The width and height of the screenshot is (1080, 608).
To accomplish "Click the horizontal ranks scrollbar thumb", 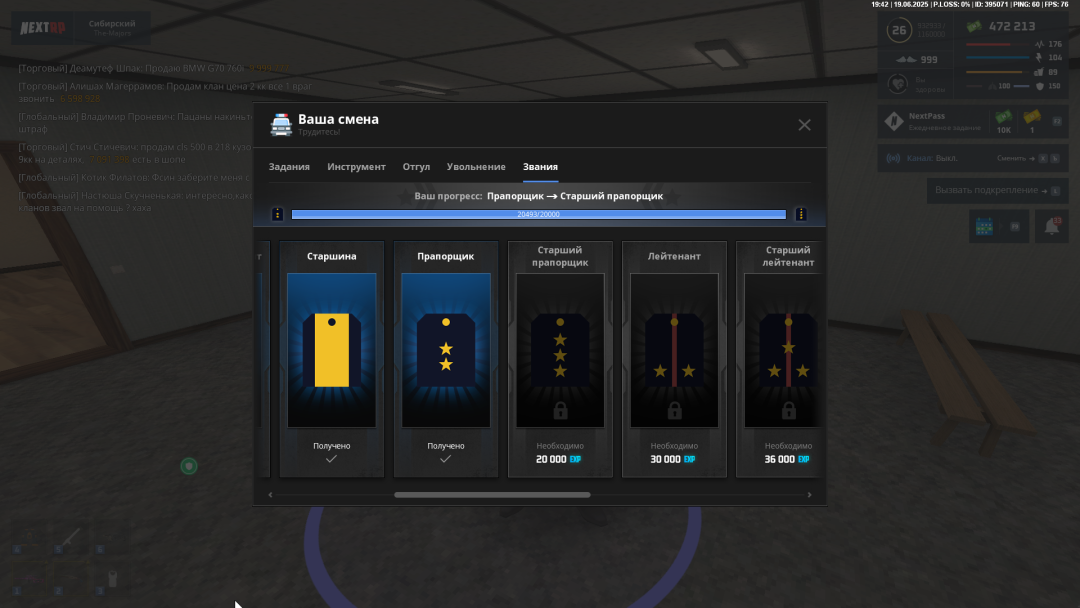I will point(492,494).
